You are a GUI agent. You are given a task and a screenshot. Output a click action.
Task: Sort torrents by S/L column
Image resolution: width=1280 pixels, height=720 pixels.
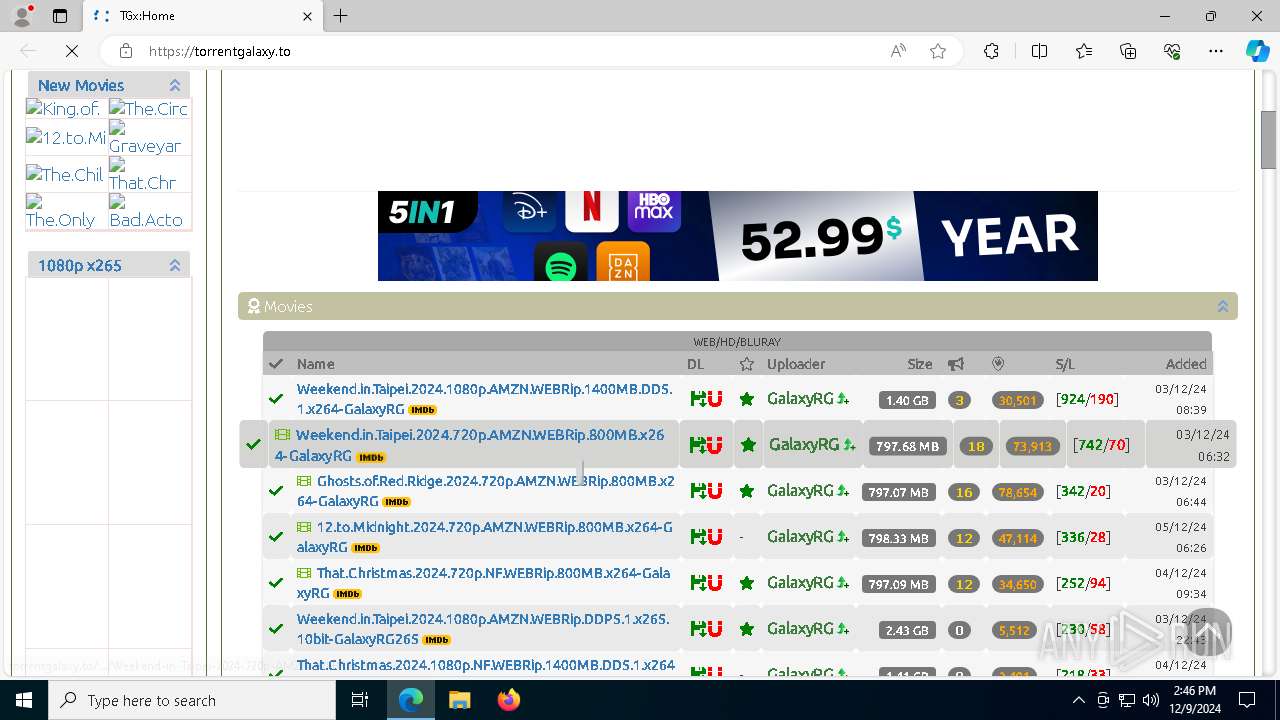1065,364
